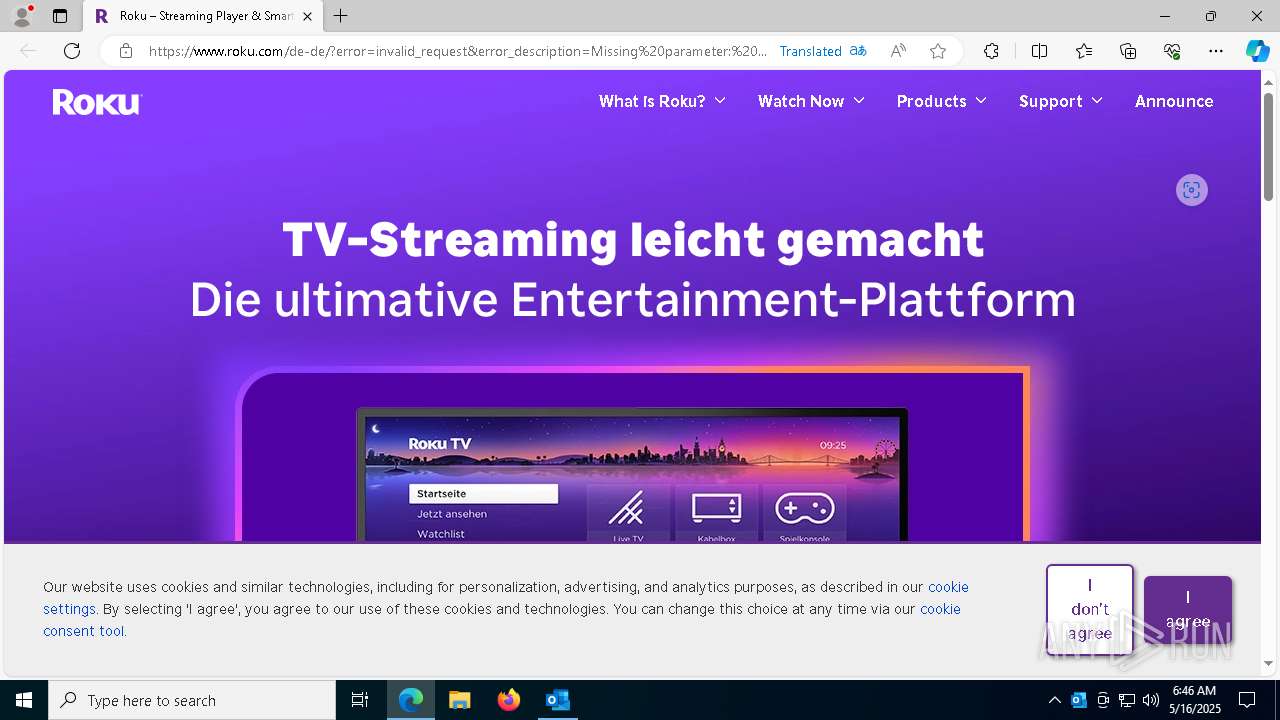This screenshot has width=1280, height=720.
Task: Open notification center
Action: 1247,700
